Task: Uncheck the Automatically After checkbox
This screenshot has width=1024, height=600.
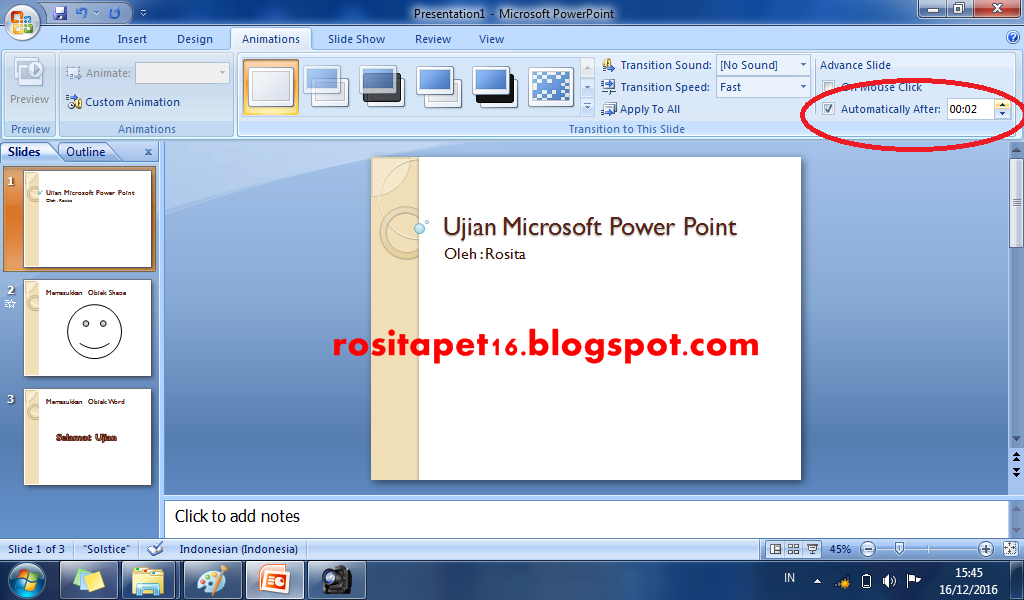Action: click(828, 109)
